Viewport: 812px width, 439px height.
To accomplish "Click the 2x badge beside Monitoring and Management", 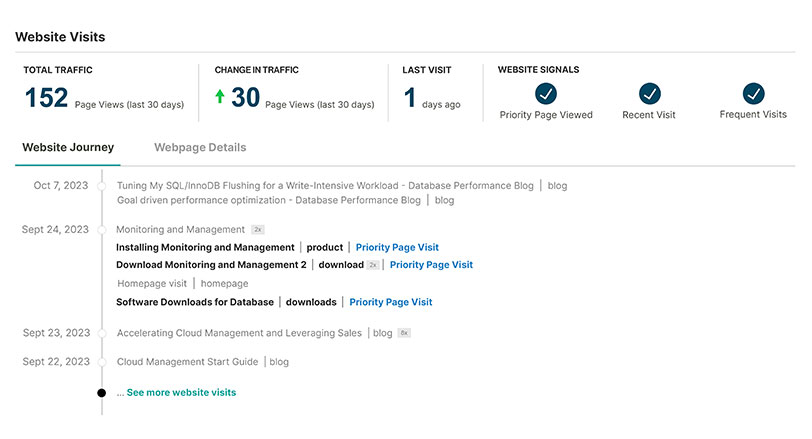I will (x=258, y=229).
